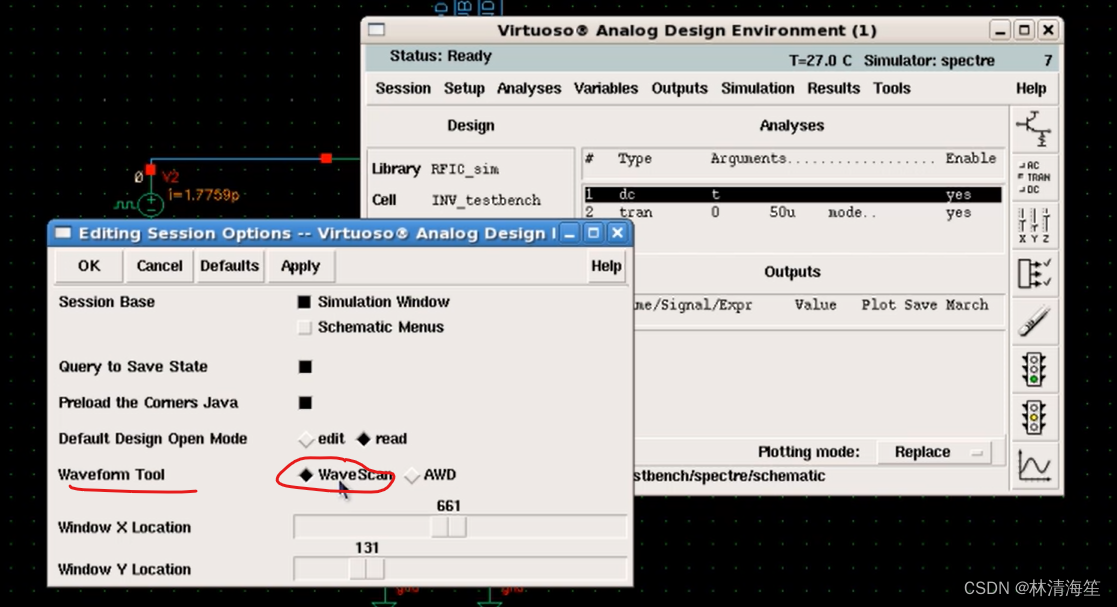The height and width of the screenshot is (607, 1117).
Task: Open the Session menu
Action: 403,88
